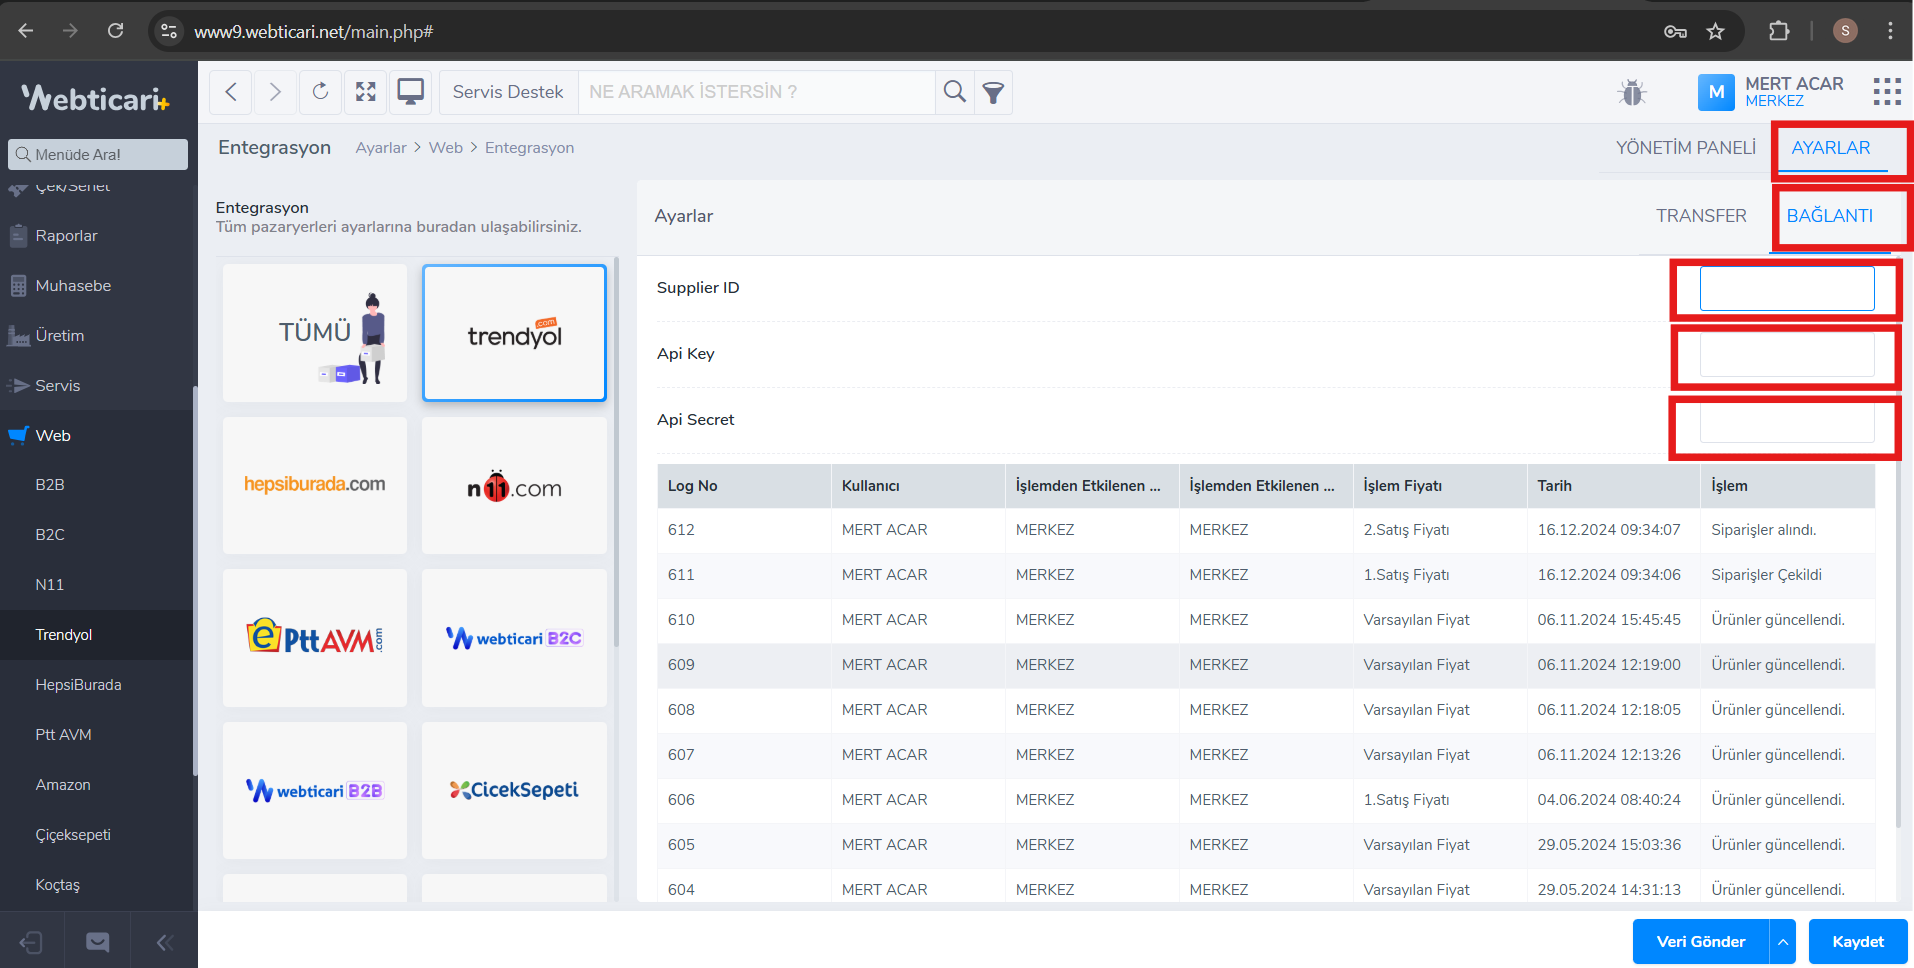Toggle fullscreen expand icon in toolbar
The image size is (1914, 968).
point(366,92)
